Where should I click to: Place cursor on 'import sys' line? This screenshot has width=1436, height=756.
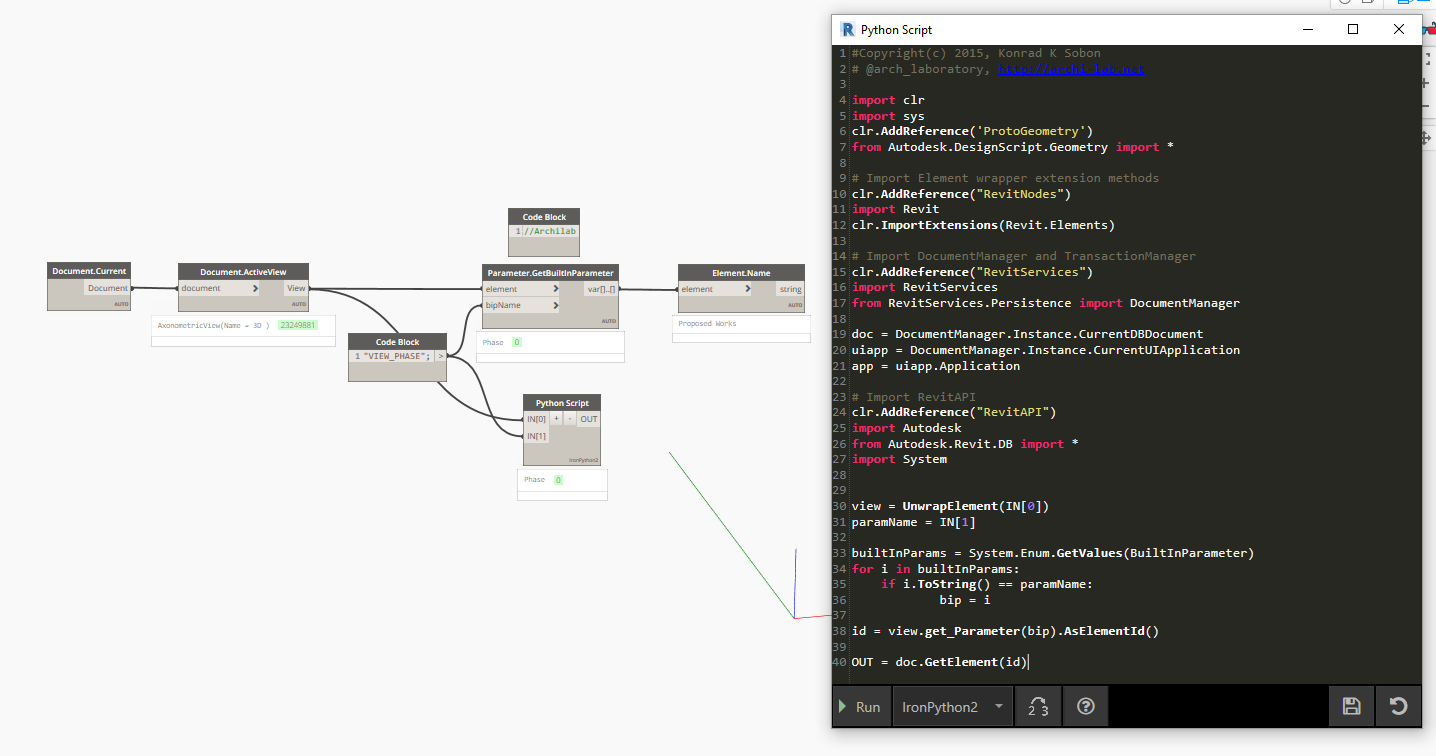point(888,116)
